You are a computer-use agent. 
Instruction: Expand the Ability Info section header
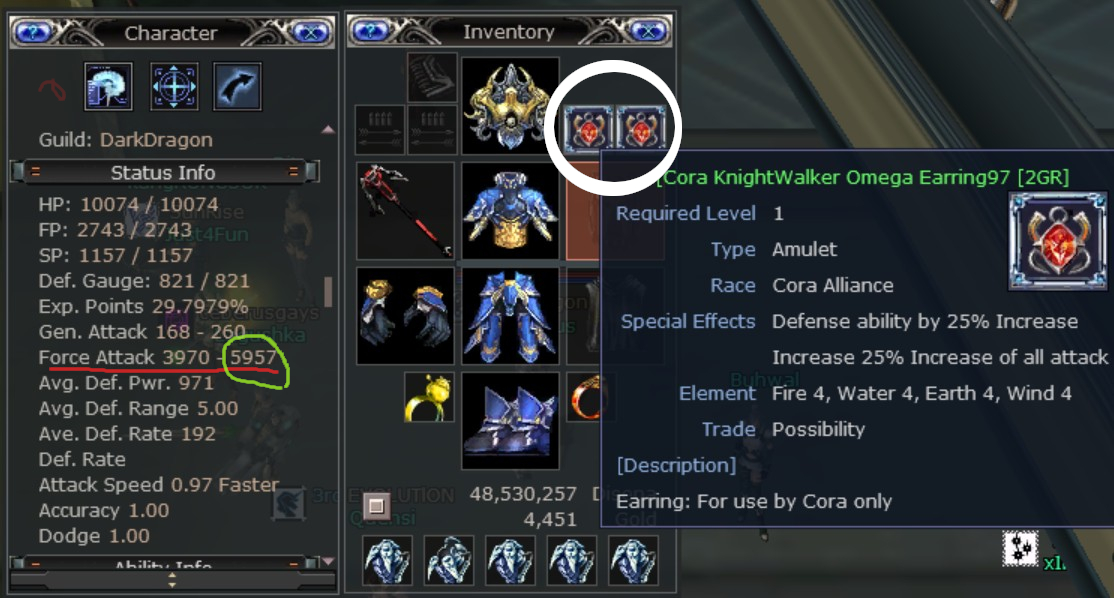[x=163, y=565]
